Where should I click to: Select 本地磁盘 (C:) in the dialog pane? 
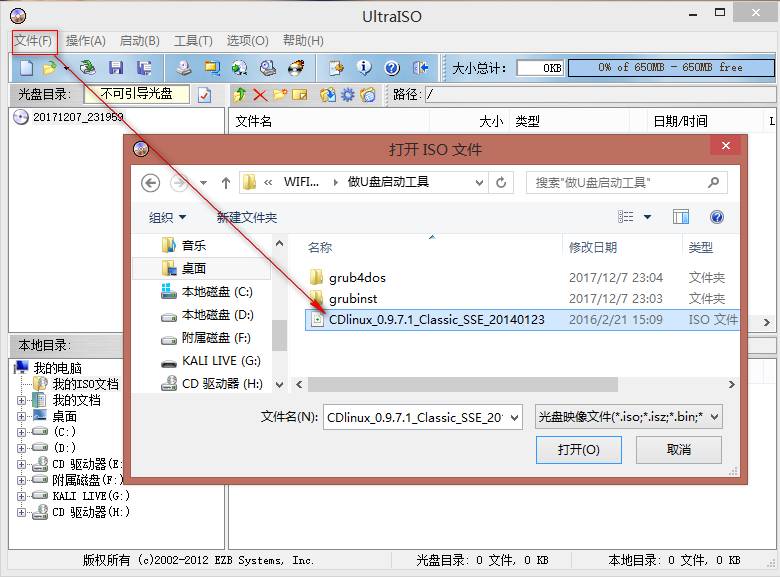click(x=207, y=291)
